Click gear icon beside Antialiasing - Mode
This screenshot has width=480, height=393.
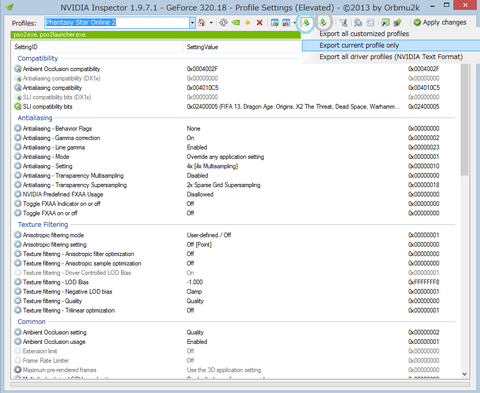click(x=18, y=157)
